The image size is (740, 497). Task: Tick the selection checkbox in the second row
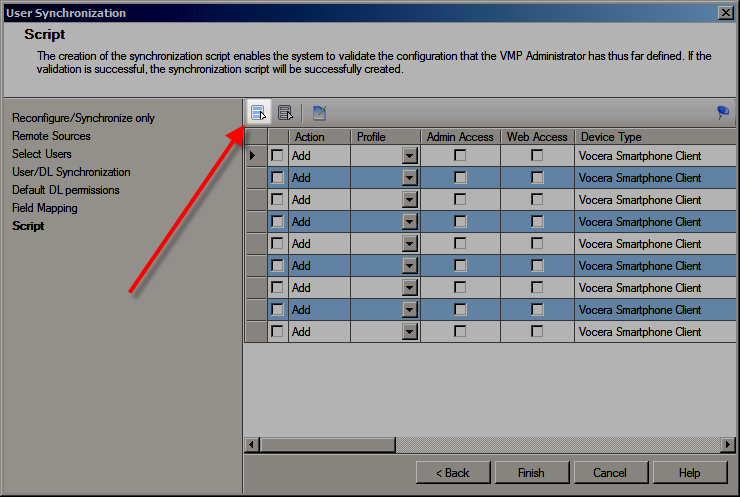coord(277,177)
